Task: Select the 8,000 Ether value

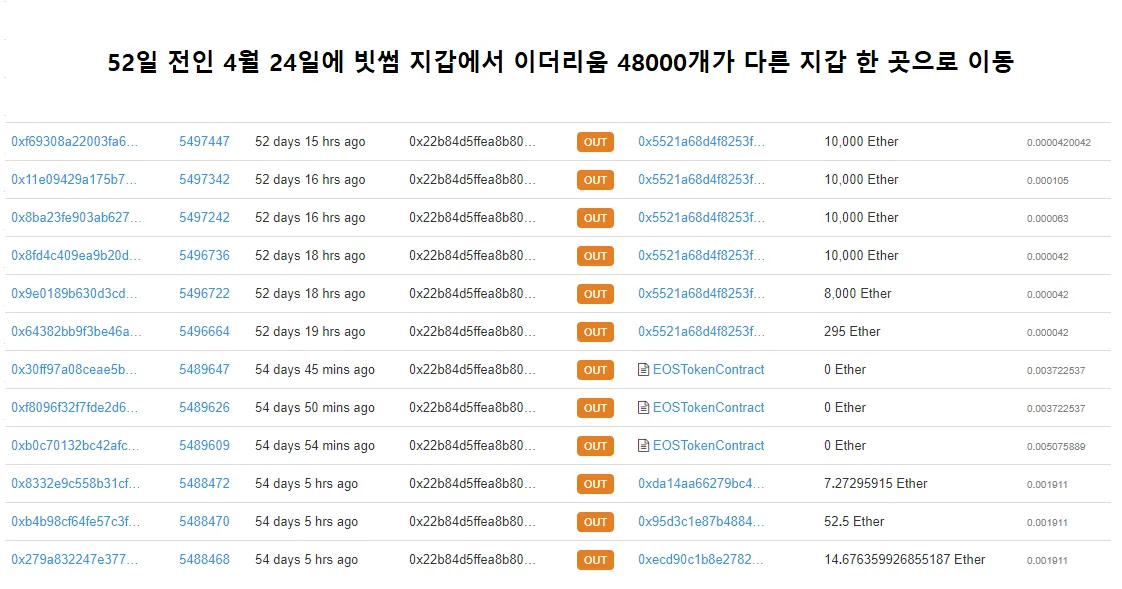Action: 857,293
